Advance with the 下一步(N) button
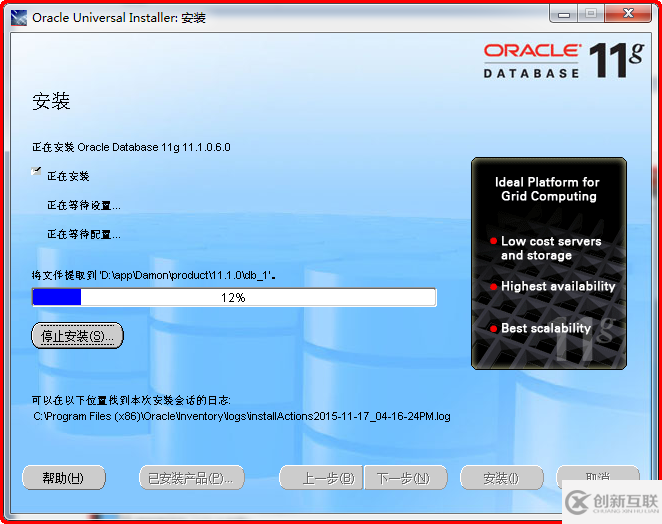 click(x=405, y=478)
